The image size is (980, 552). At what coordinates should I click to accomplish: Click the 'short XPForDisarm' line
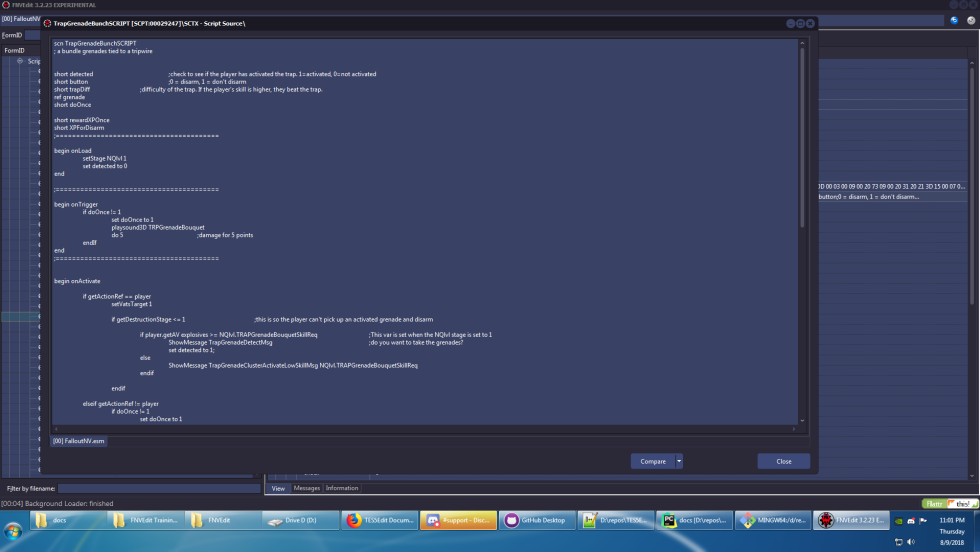pyautogui.click(x=79, y=128)
